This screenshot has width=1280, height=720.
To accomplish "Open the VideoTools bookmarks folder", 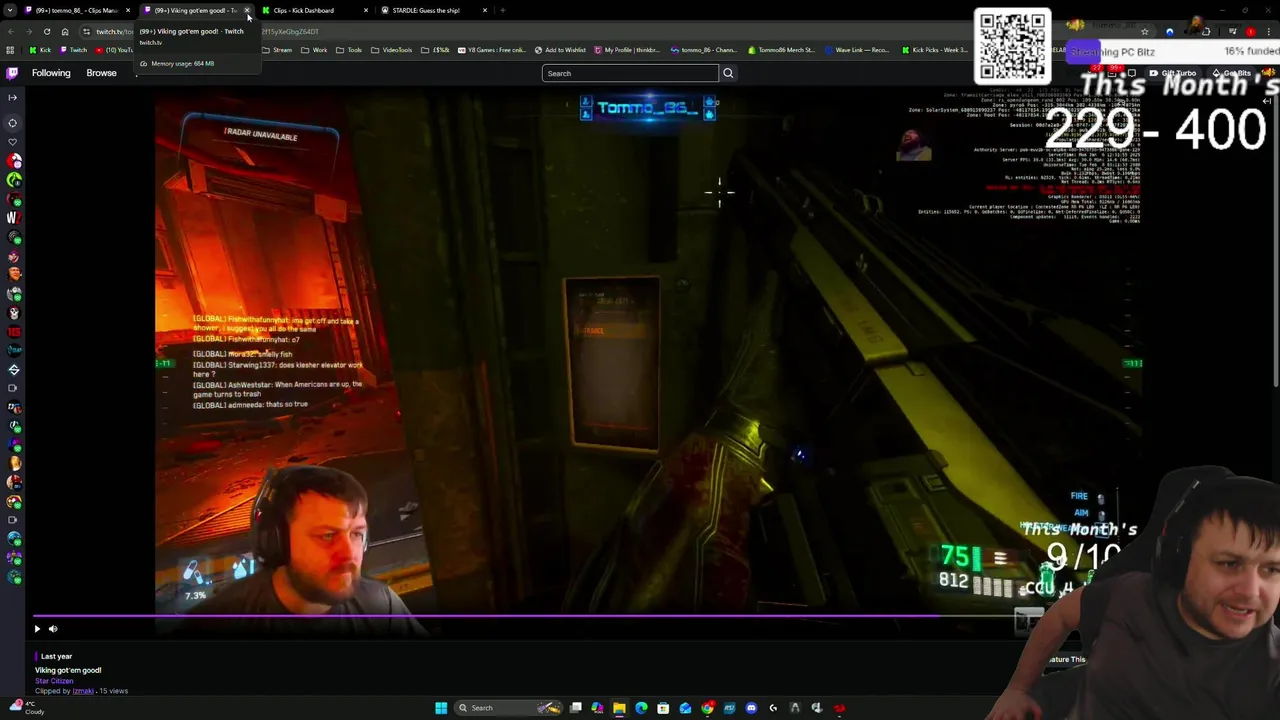I will click(x=391, y=50).
